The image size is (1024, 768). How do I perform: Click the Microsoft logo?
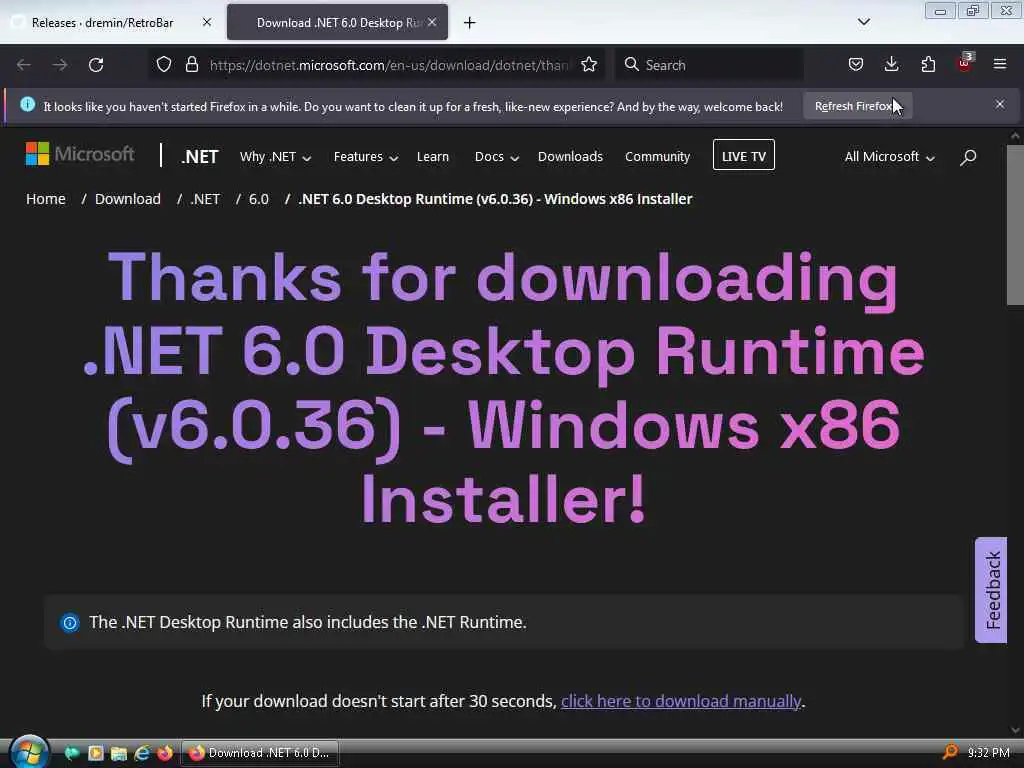(x=80, y=154)
